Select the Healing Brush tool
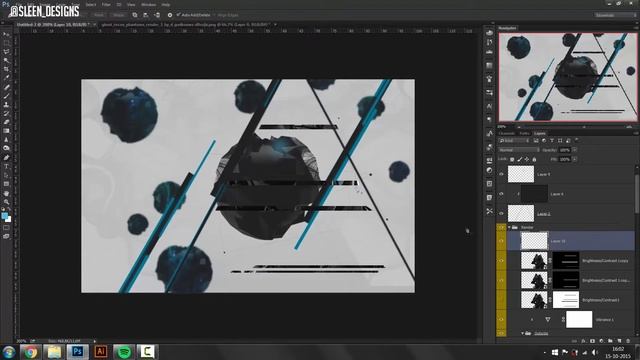640x360 pixels. [x=6, y=87]
